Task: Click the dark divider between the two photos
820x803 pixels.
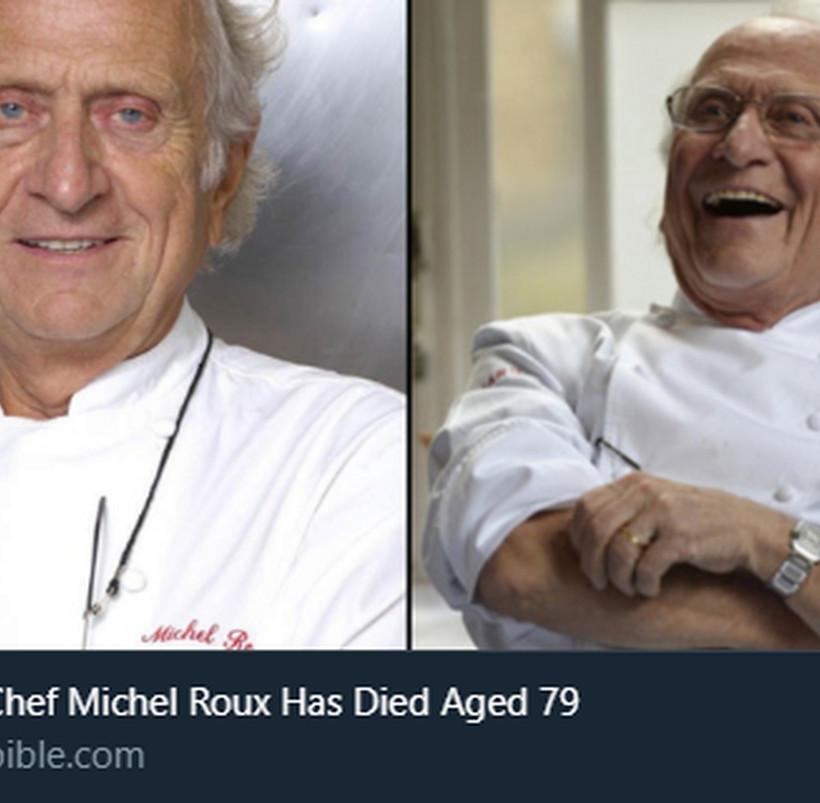Action: (409, 324)
